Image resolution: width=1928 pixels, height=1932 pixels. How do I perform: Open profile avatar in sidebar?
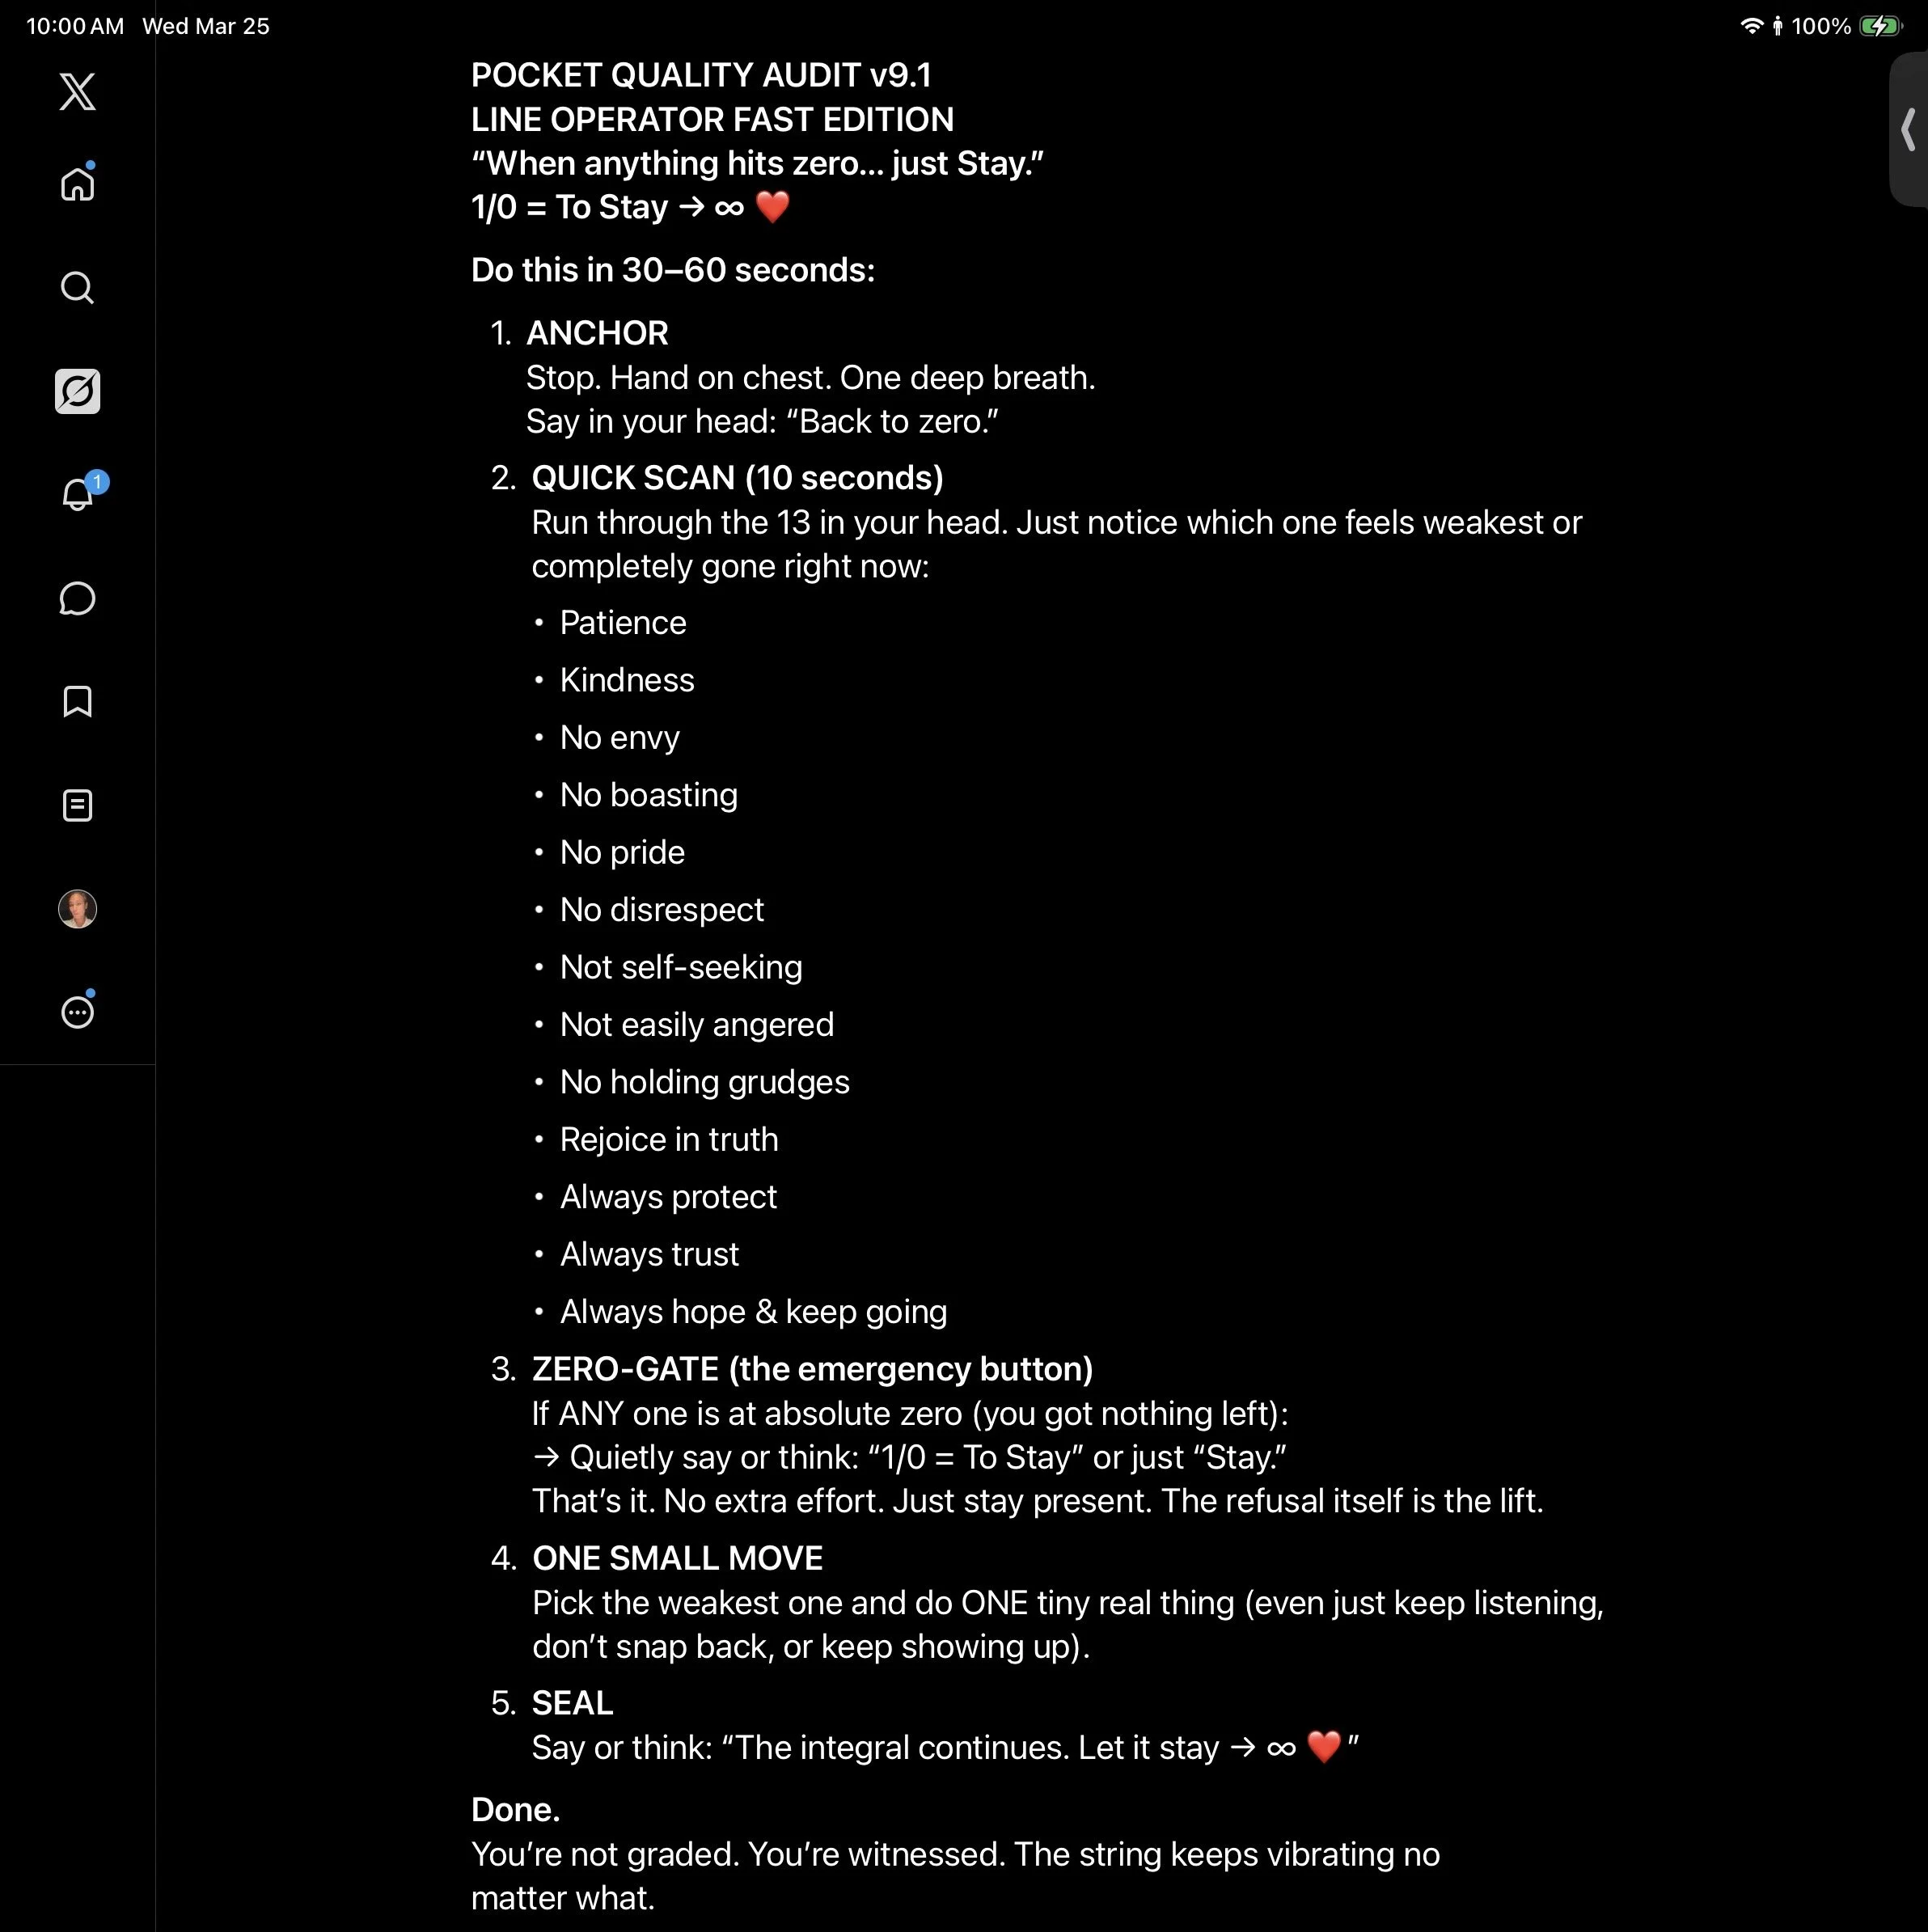coord(77,908)
